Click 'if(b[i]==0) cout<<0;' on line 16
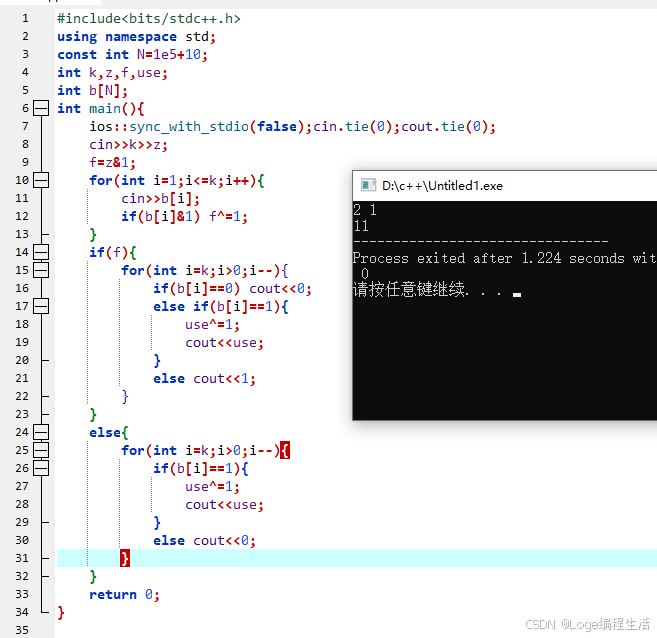 coord(232,289)
